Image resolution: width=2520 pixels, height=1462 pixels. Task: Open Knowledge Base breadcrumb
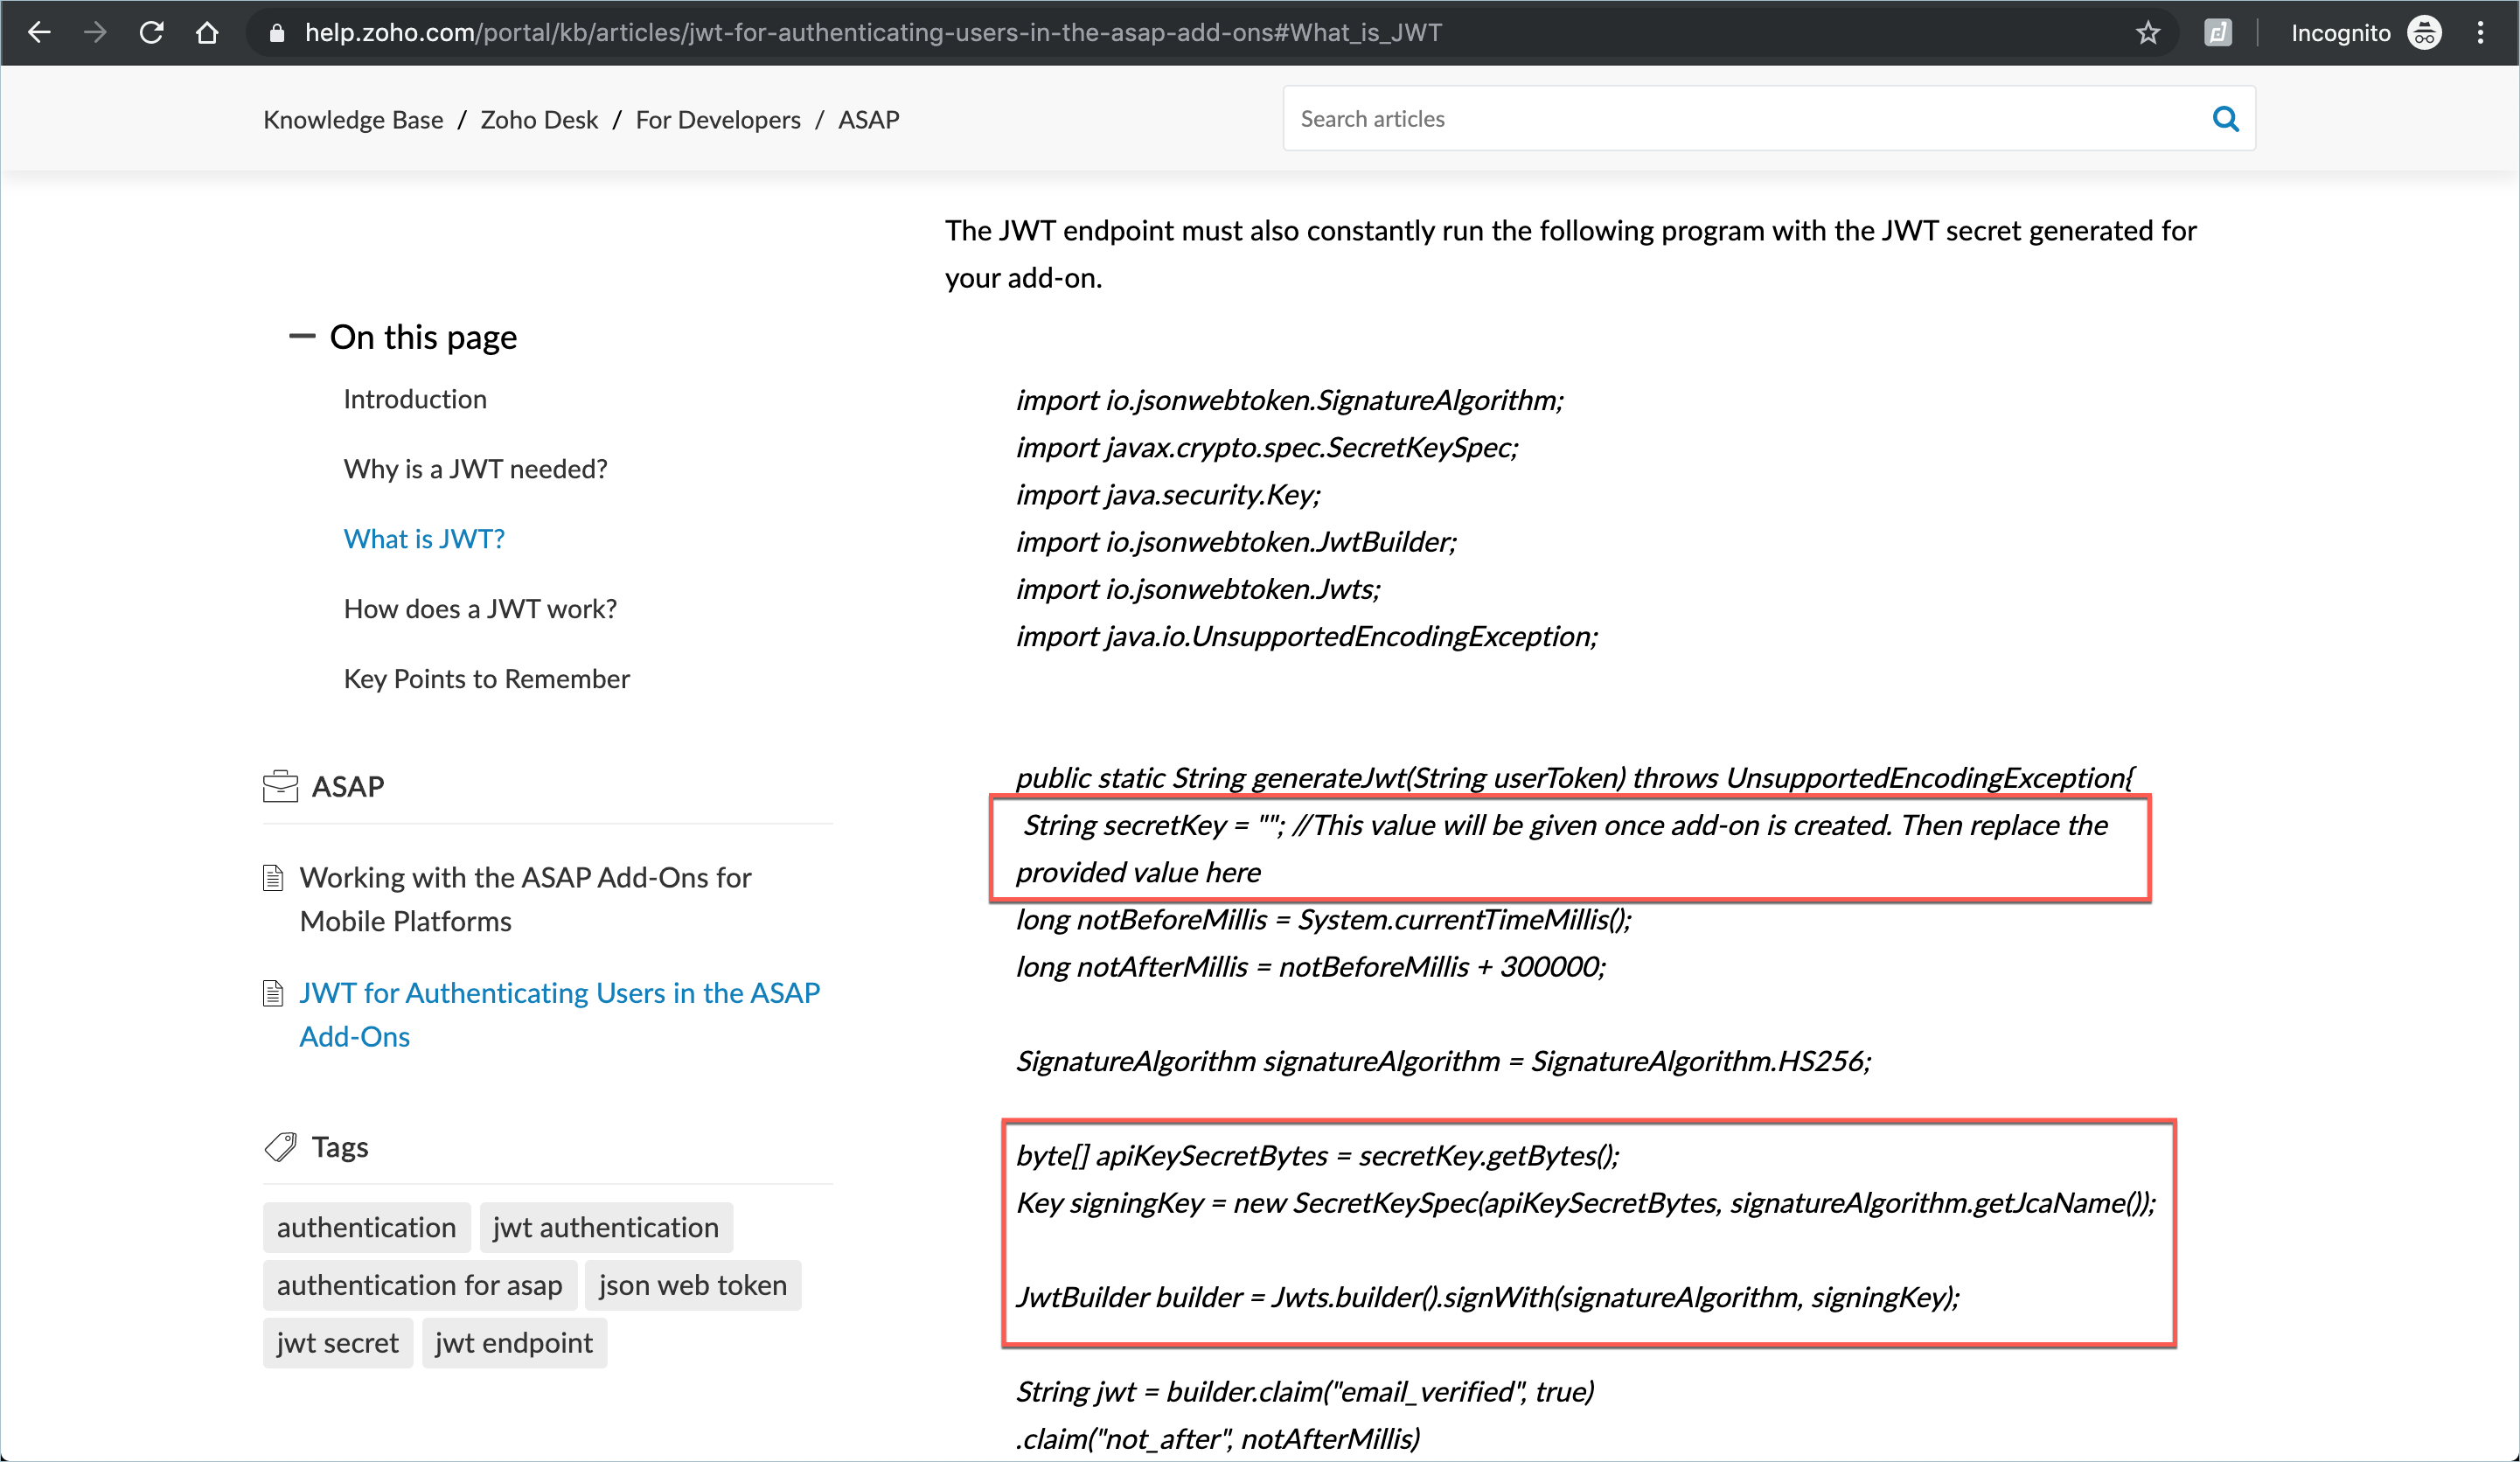tap(353, 120)
